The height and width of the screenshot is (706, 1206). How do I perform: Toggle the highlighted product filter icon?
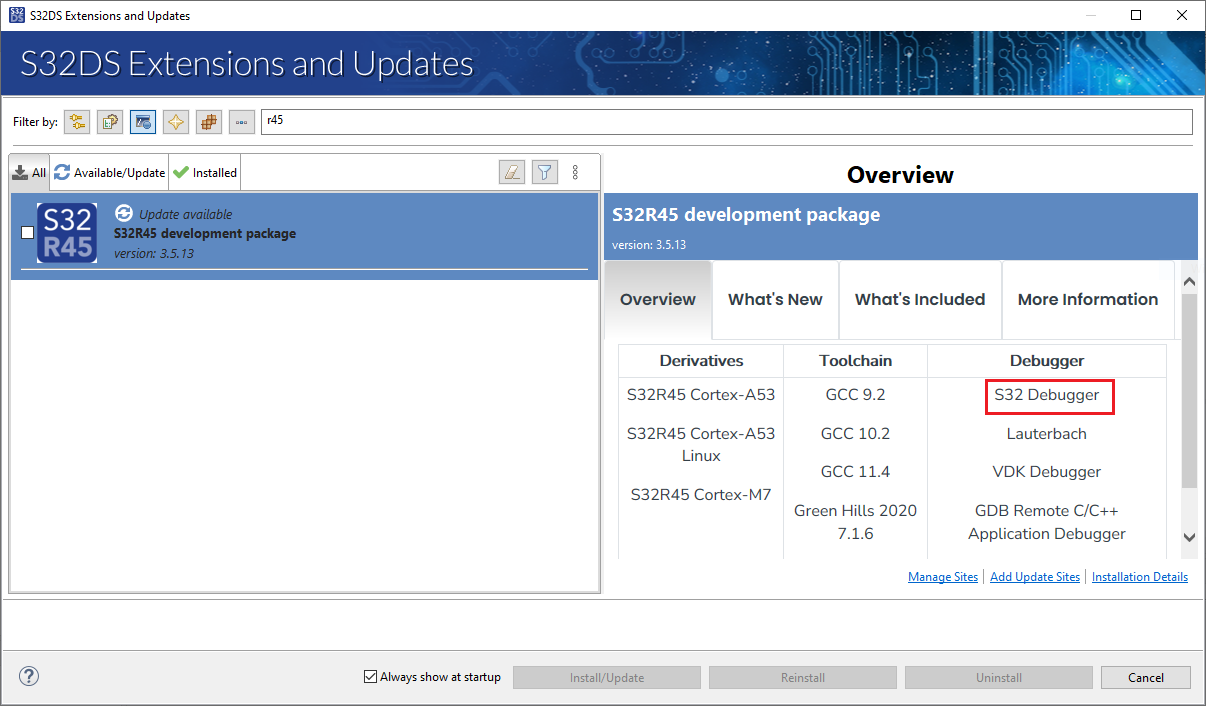[x=143, y=121]
